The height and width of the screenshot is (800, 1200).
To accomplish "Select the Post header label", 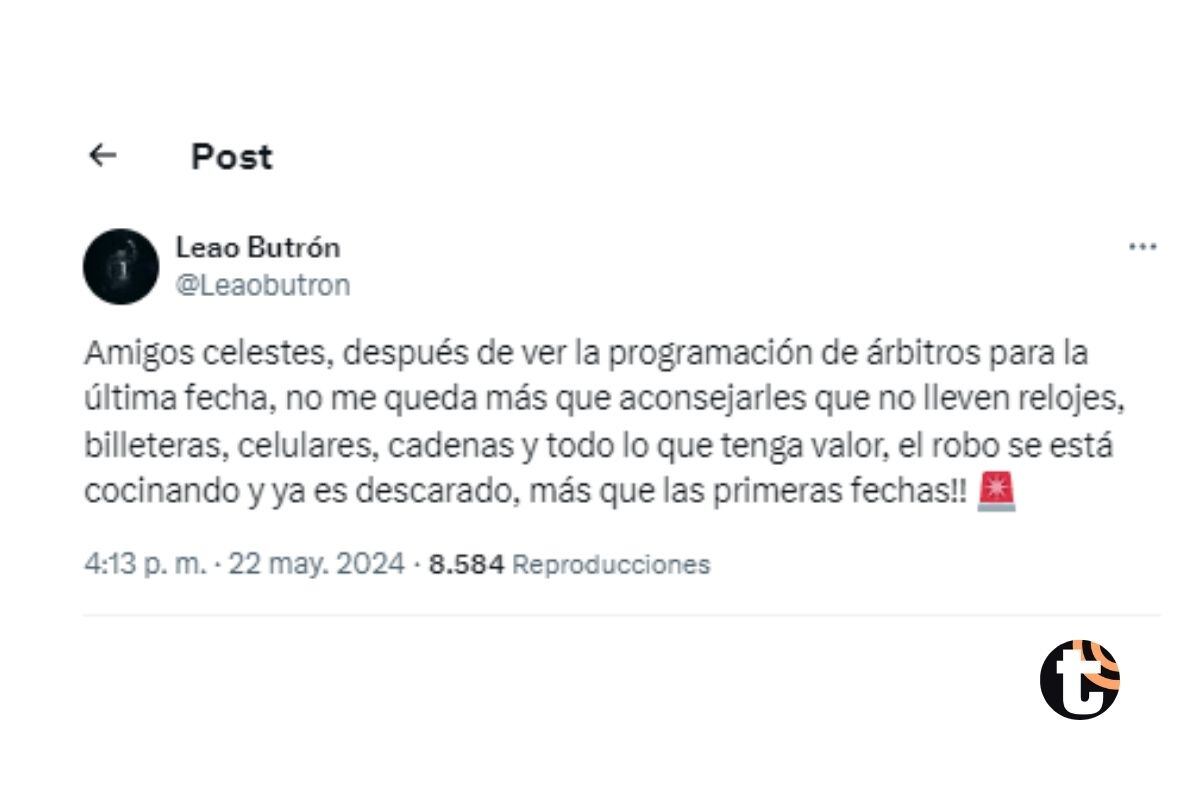I will (x=231, y=156).
